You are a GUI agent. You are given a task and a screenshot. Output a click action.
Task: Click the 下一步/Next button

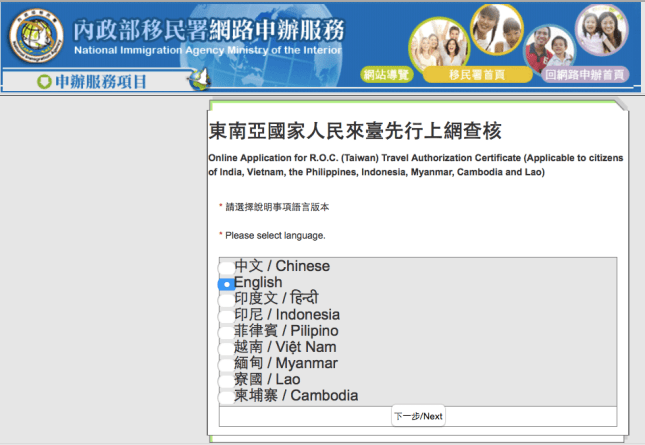coord(418,416)
